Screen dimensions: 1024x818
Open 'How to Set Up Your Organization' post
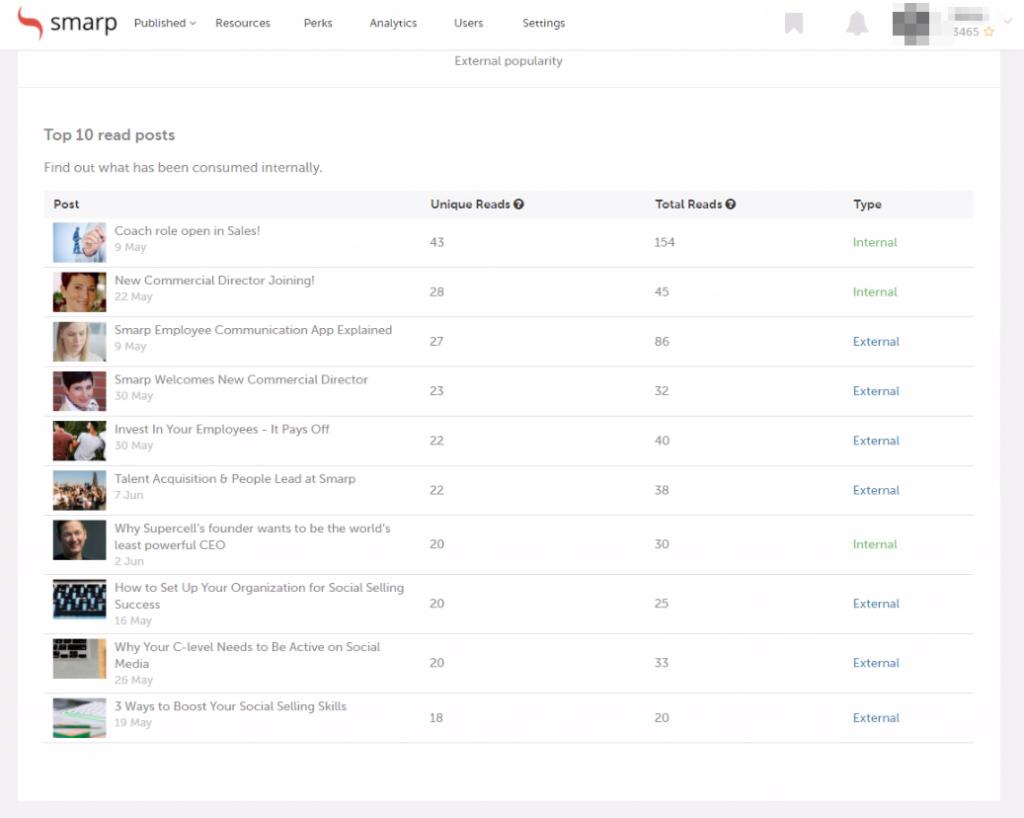[259, 595]
